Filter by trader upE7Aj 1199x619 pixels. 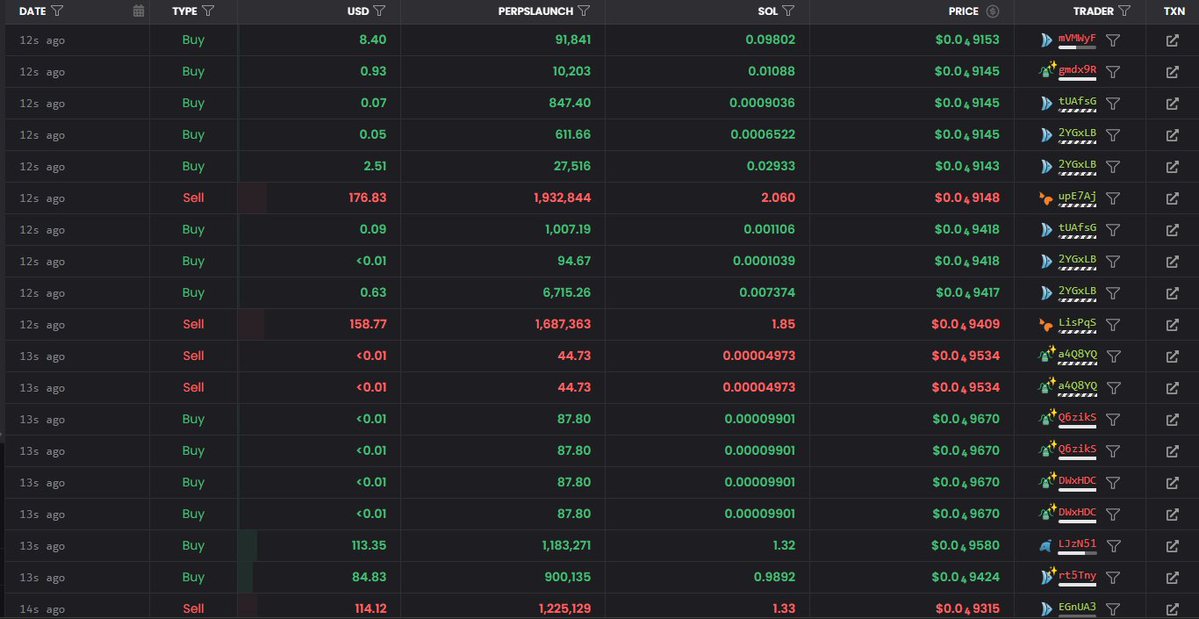click(x=1113, y=198)
